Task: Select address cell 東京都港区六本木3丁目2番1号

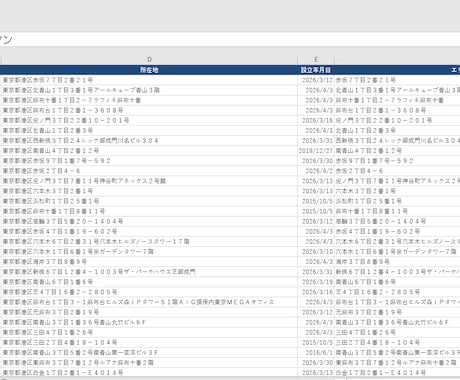Action: 149,191
